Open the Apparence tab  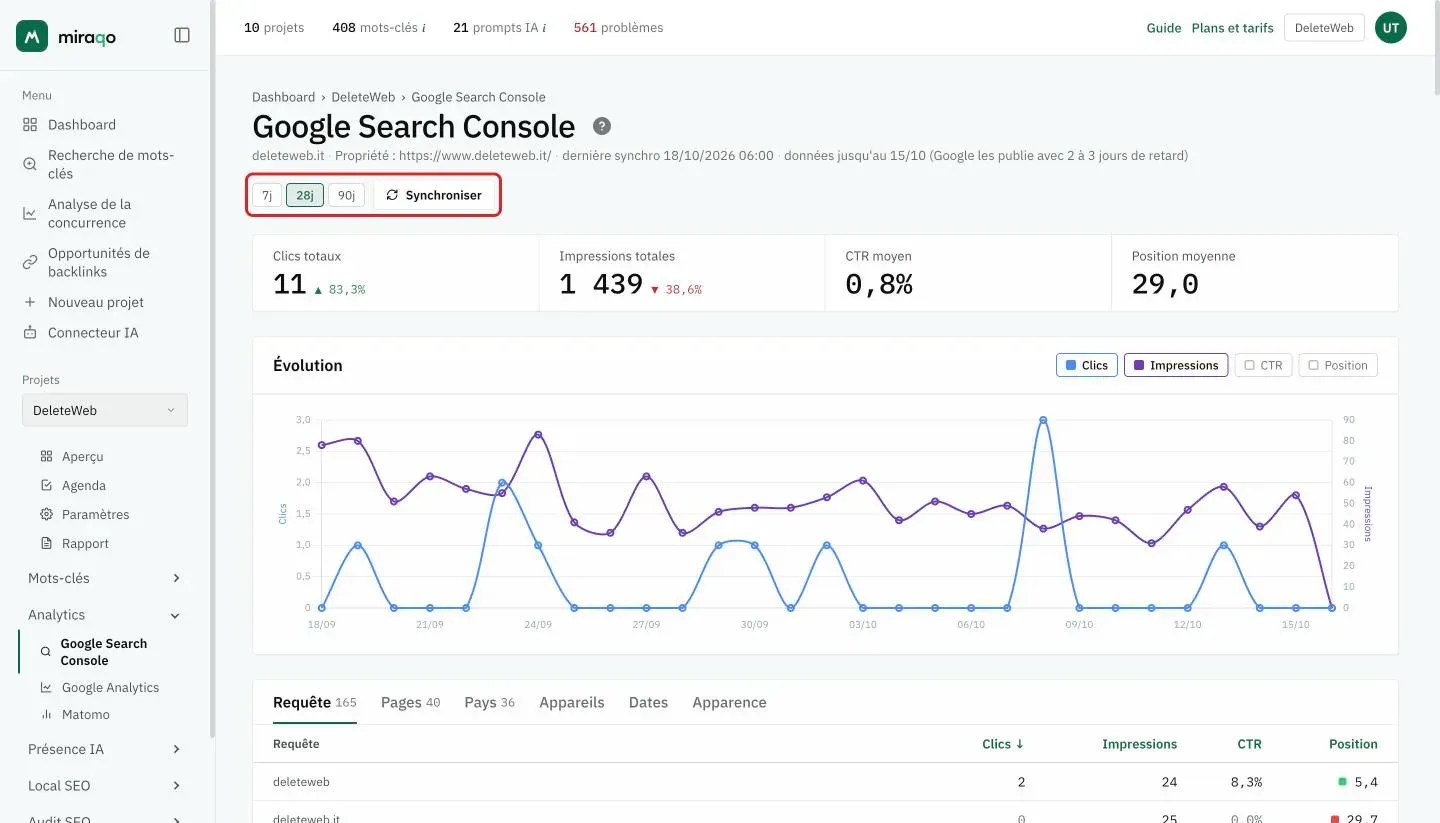point(729,702)
